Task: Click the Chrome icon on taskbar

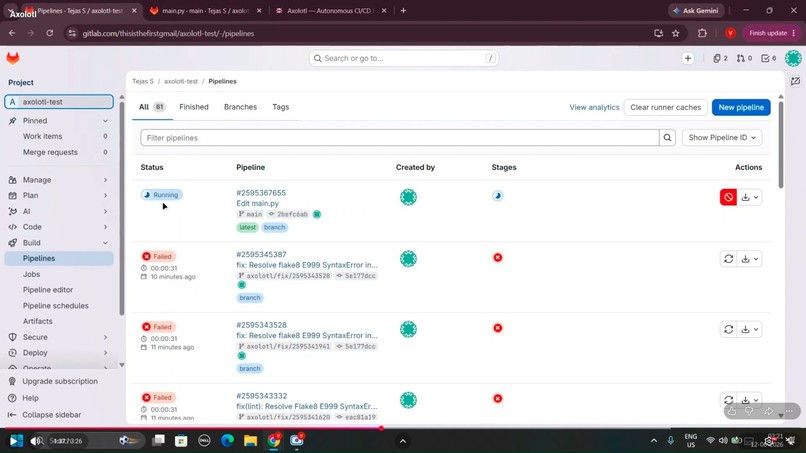Action: [x=274, y=440]
